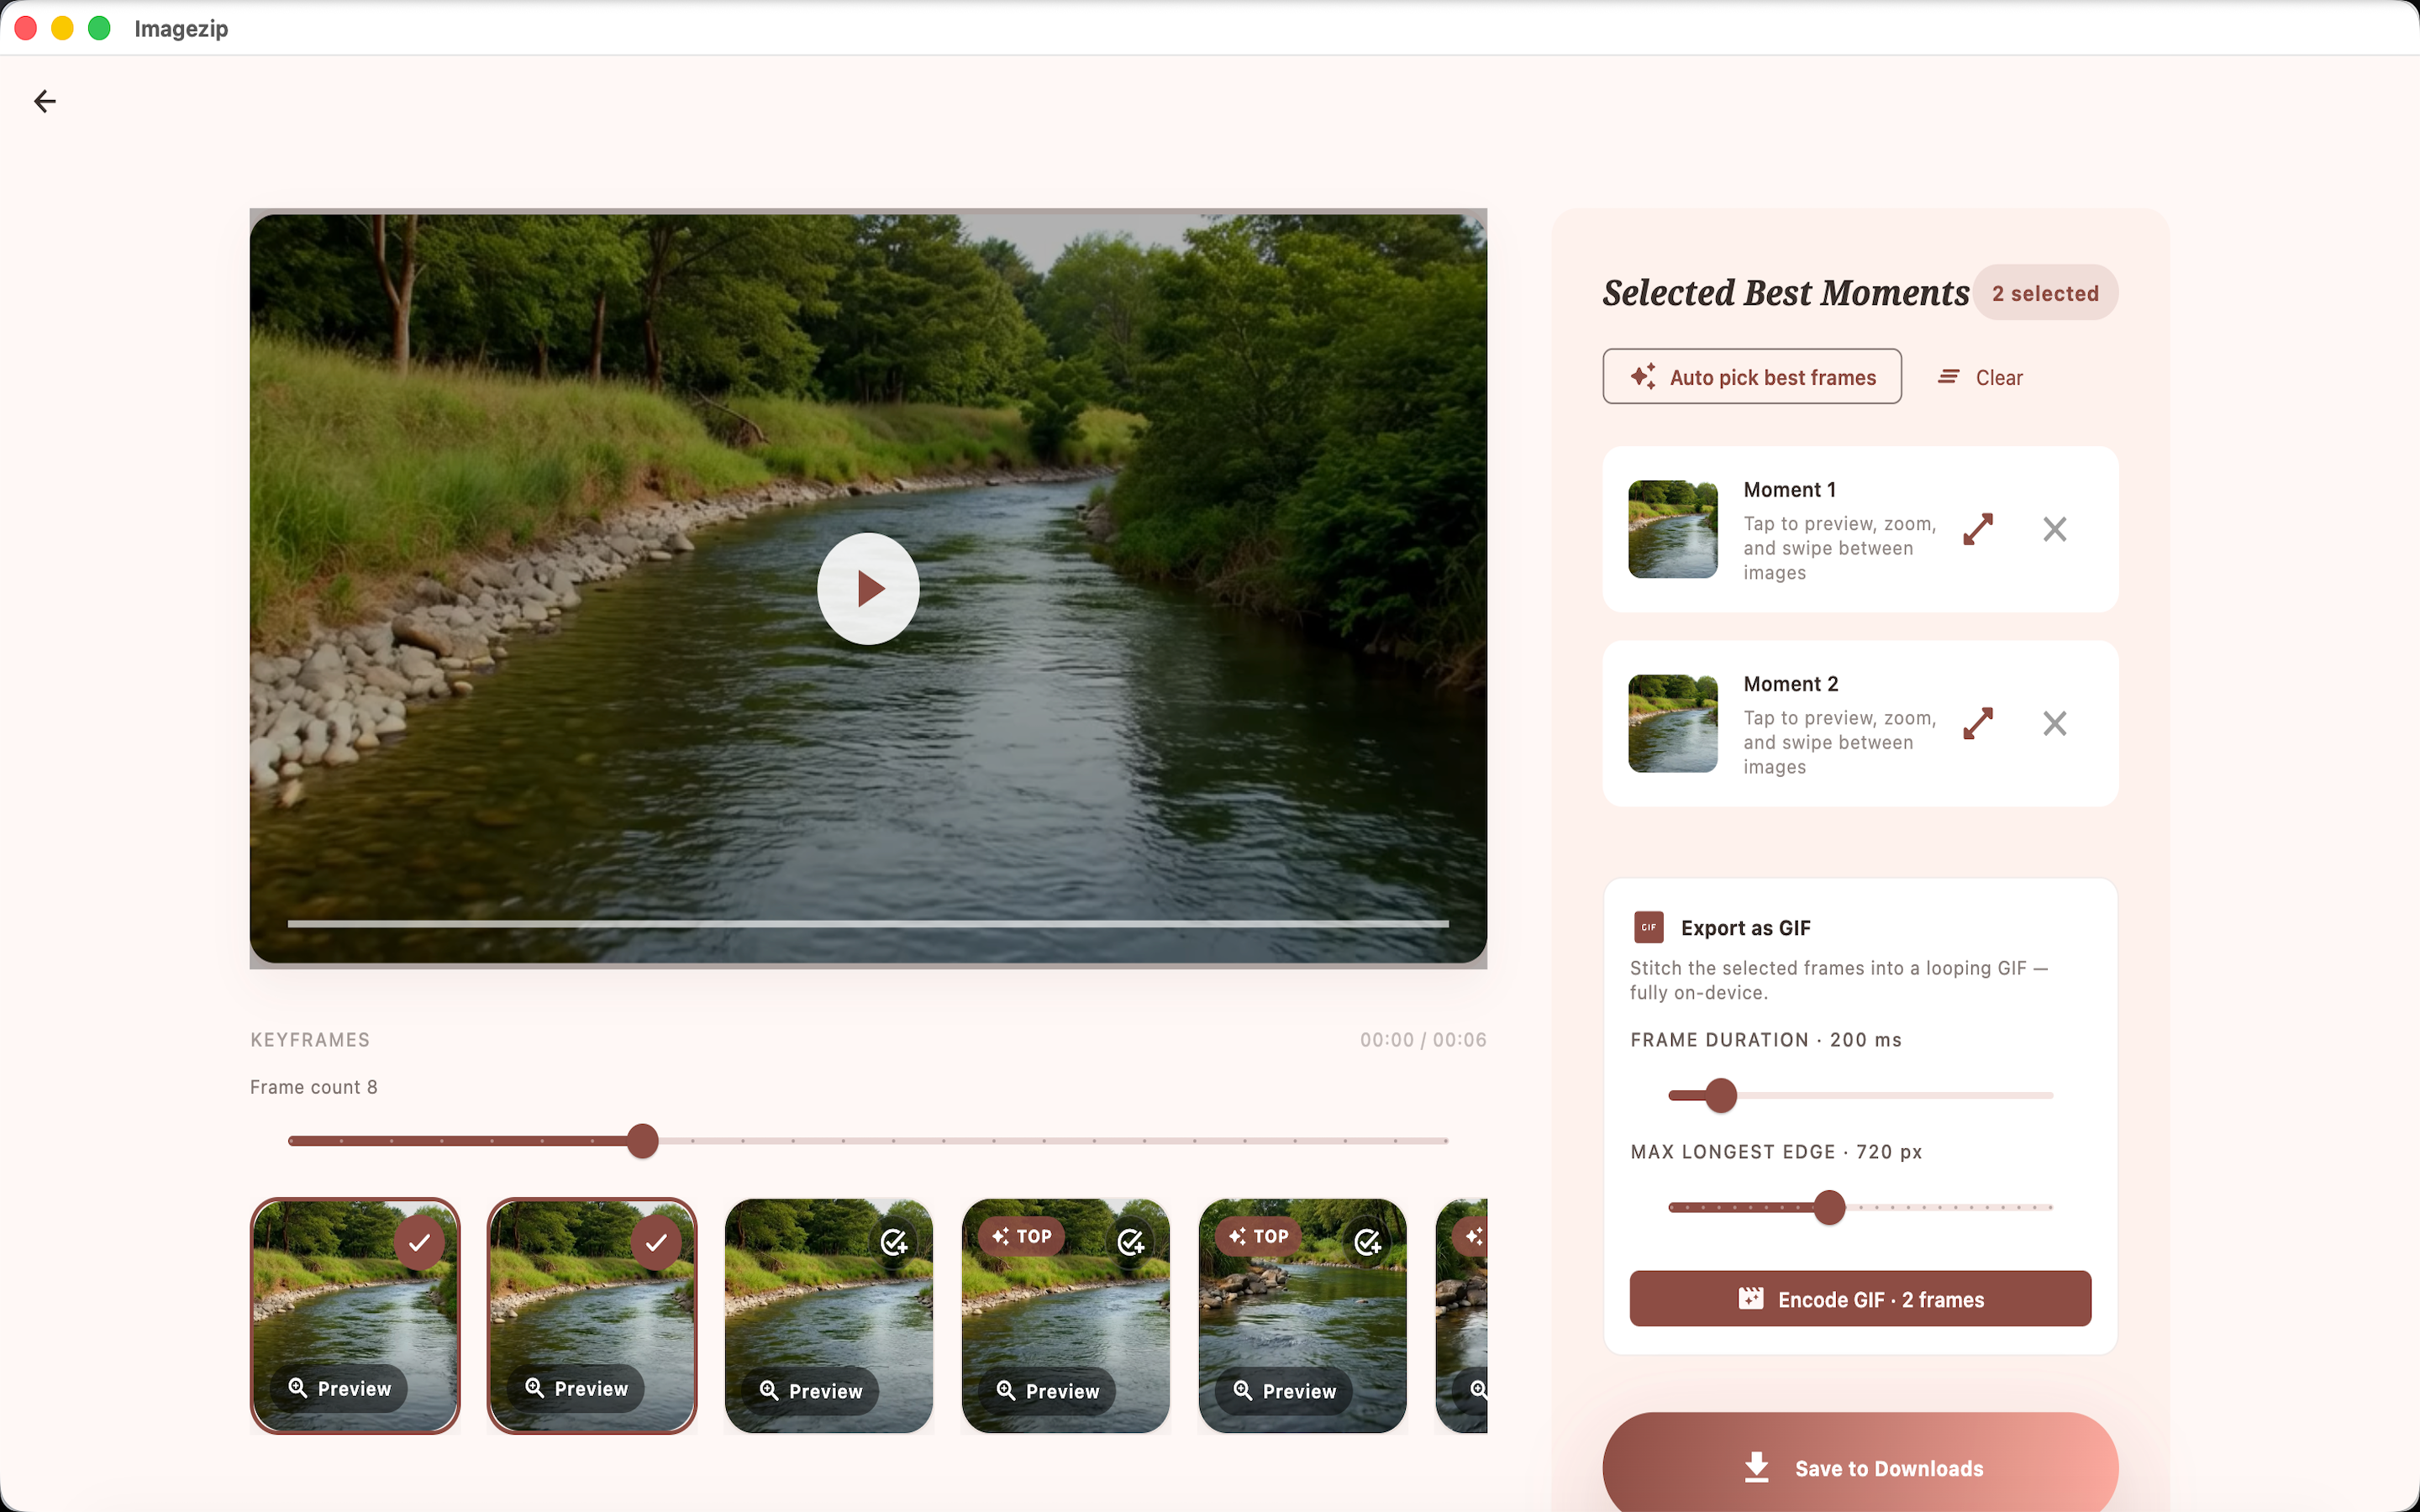This screenshot has height=1512, width=2420.
Task: Add the fifth keyframe (TOP) to selection
Action: tap(1367, 1242)
